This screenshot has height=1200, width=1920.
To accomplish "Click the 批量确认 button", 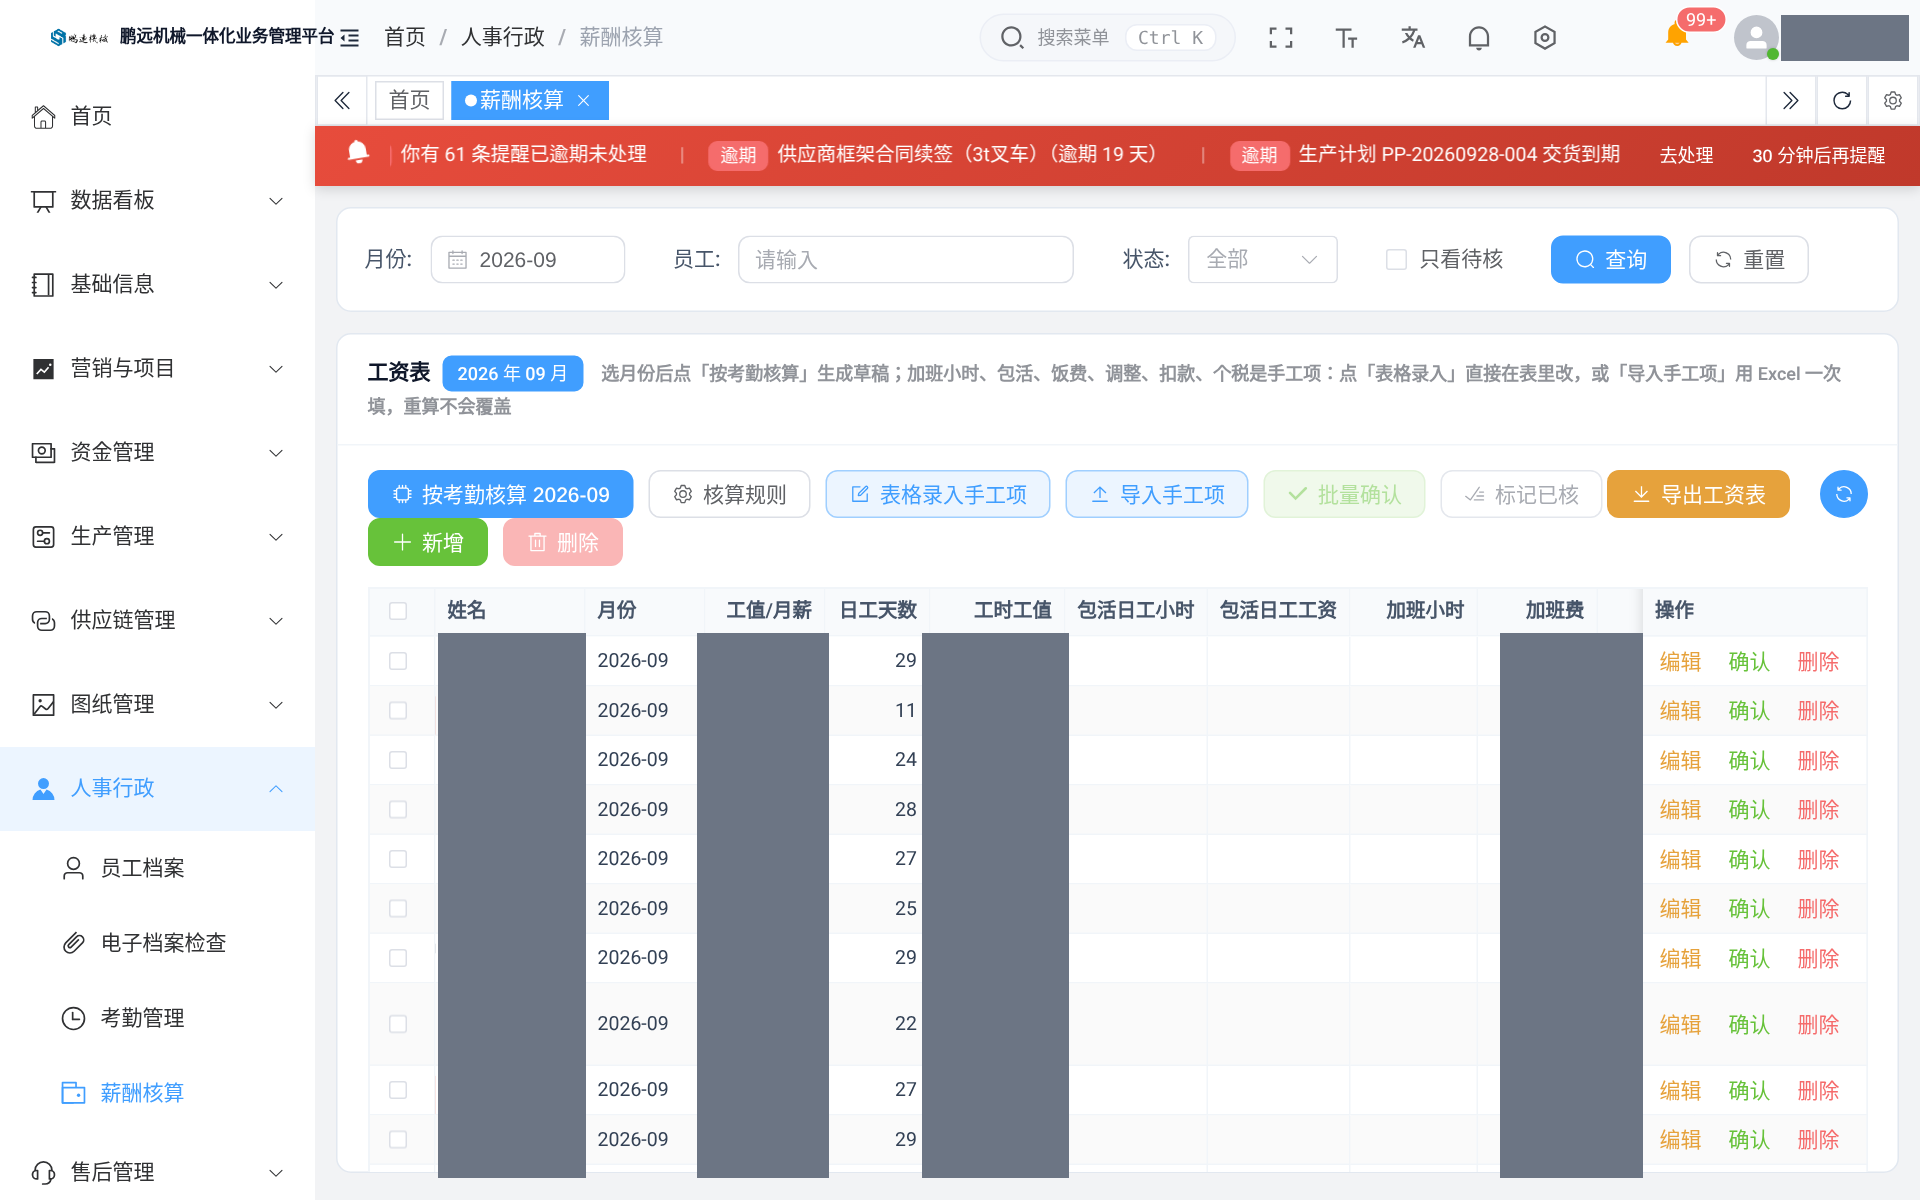I will click(x=1344, y=494).
